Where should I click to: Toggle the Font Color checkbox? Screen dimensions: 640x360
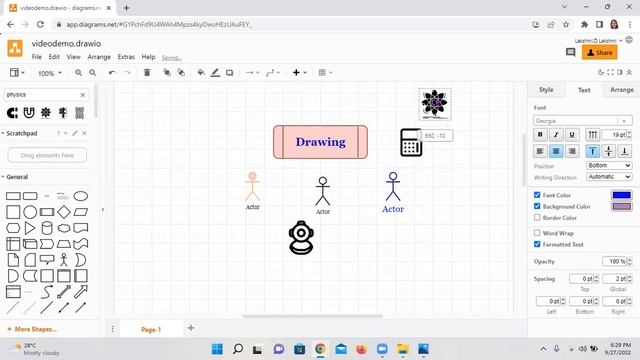pyautogui.click(x=537, y=195)
